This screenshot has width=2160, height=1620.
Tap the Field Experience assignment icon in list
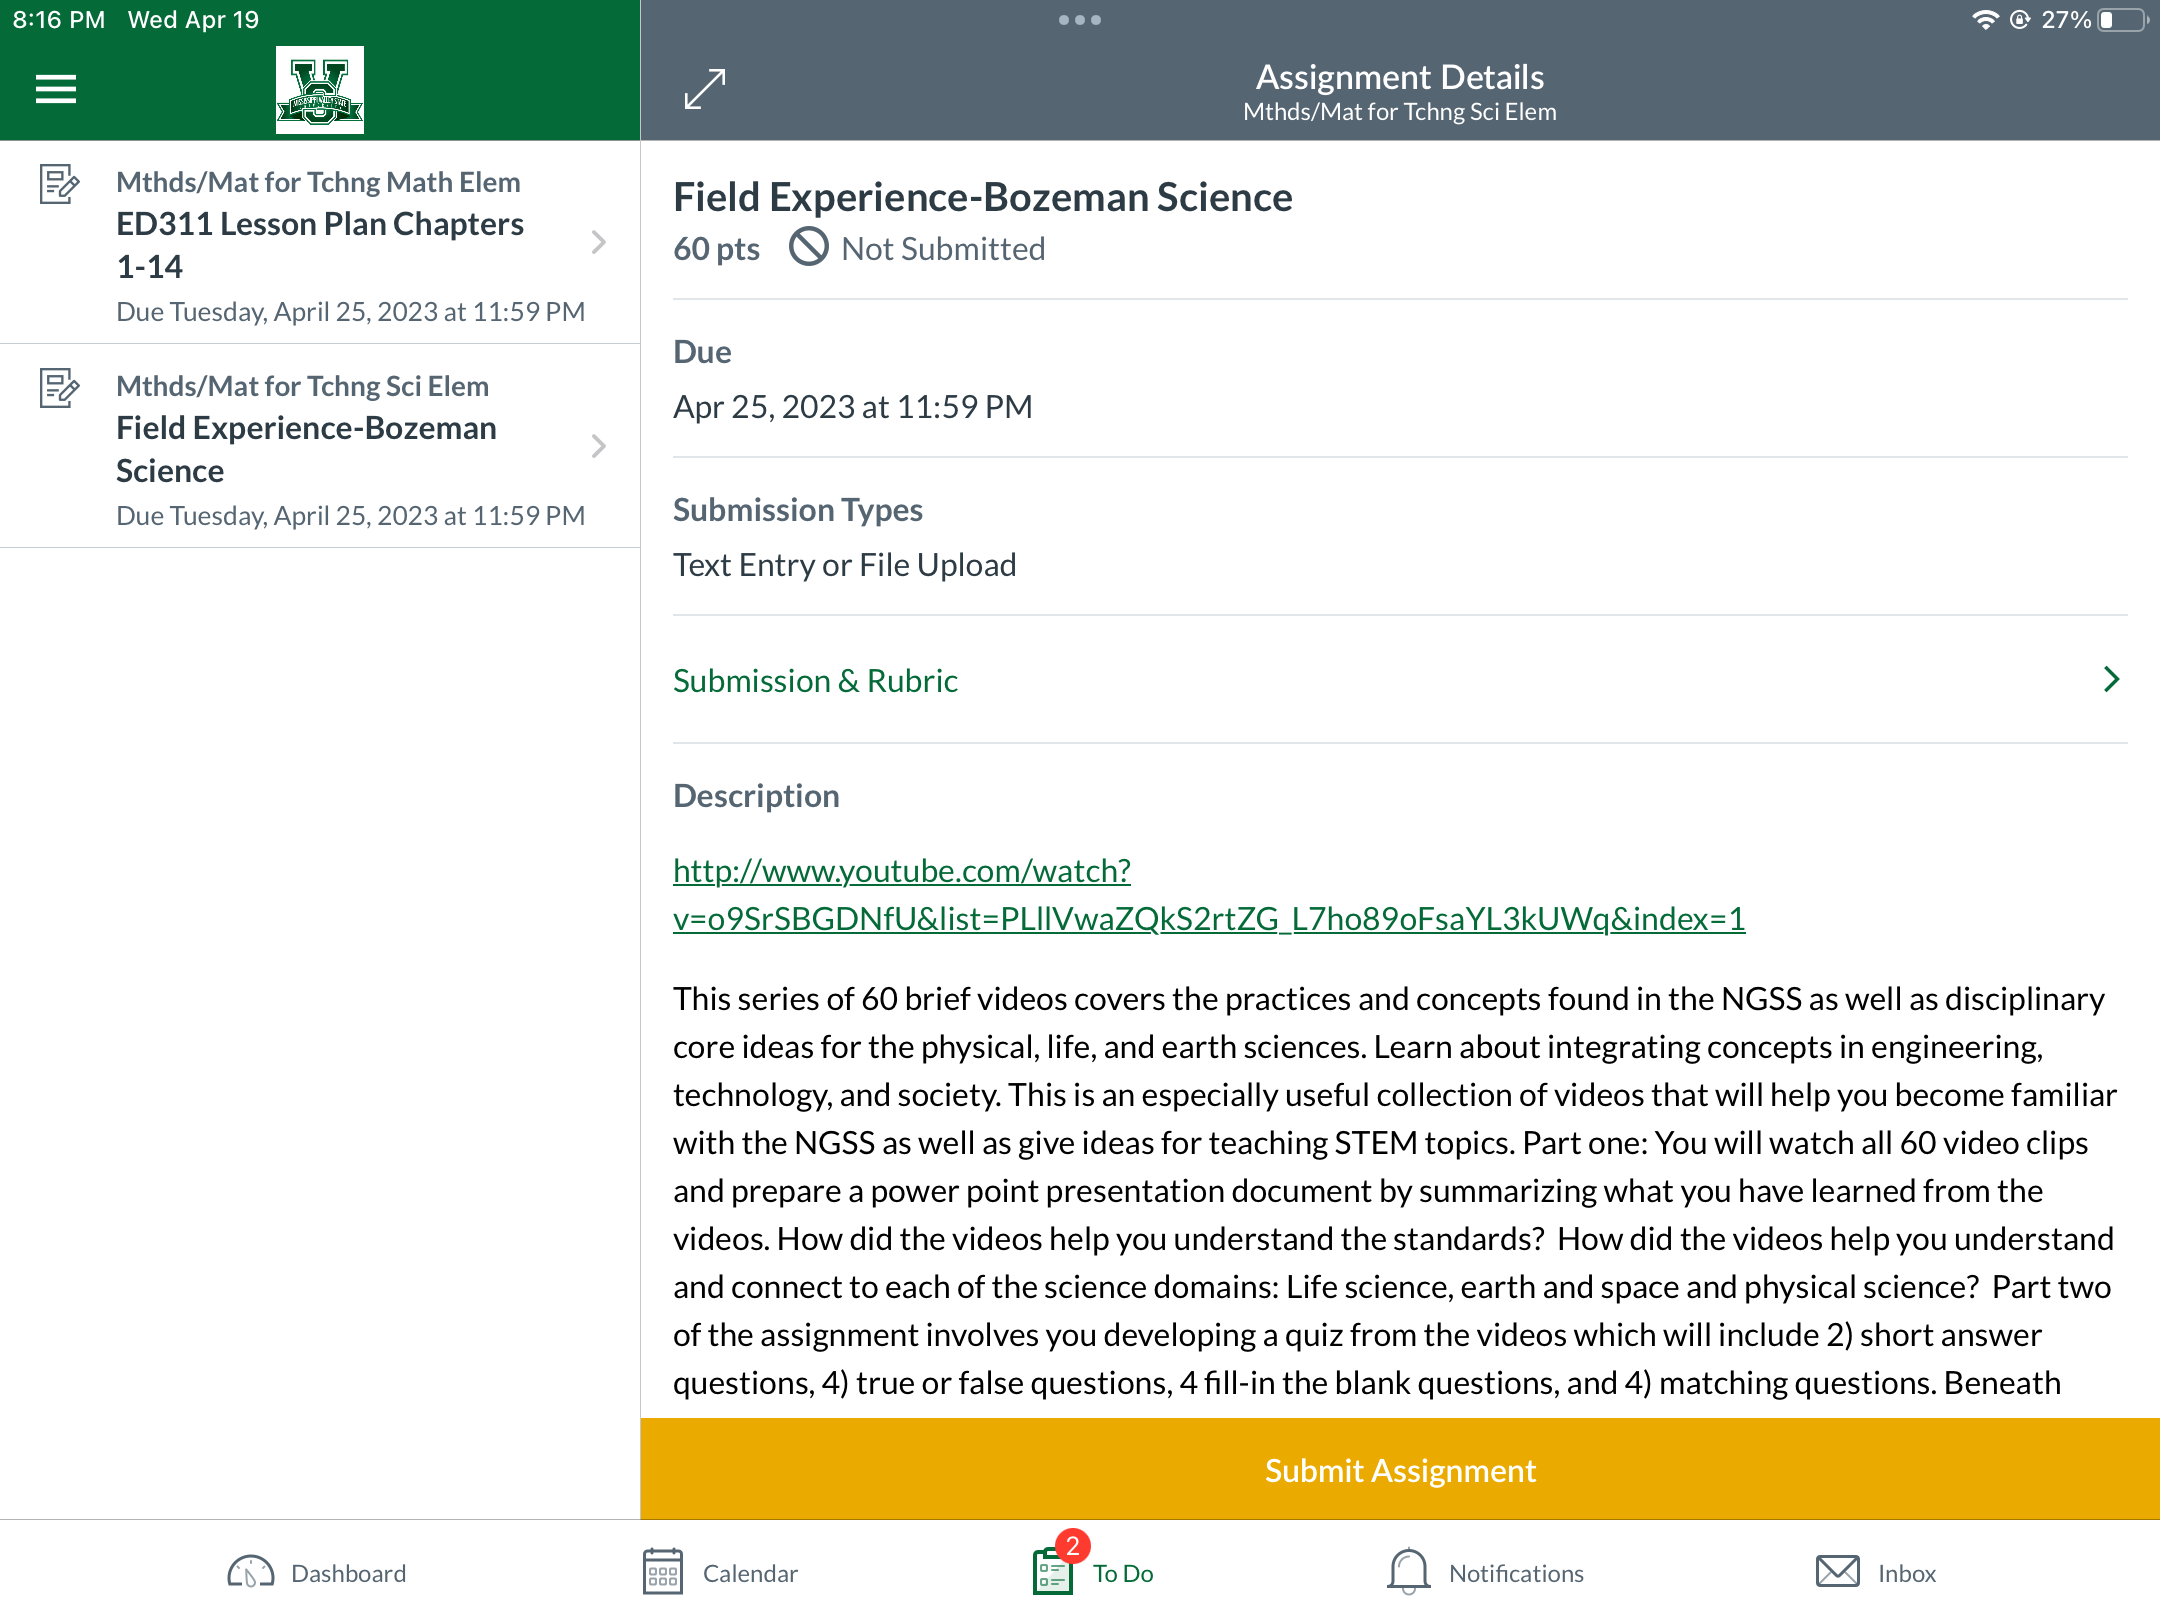point(59,388)
